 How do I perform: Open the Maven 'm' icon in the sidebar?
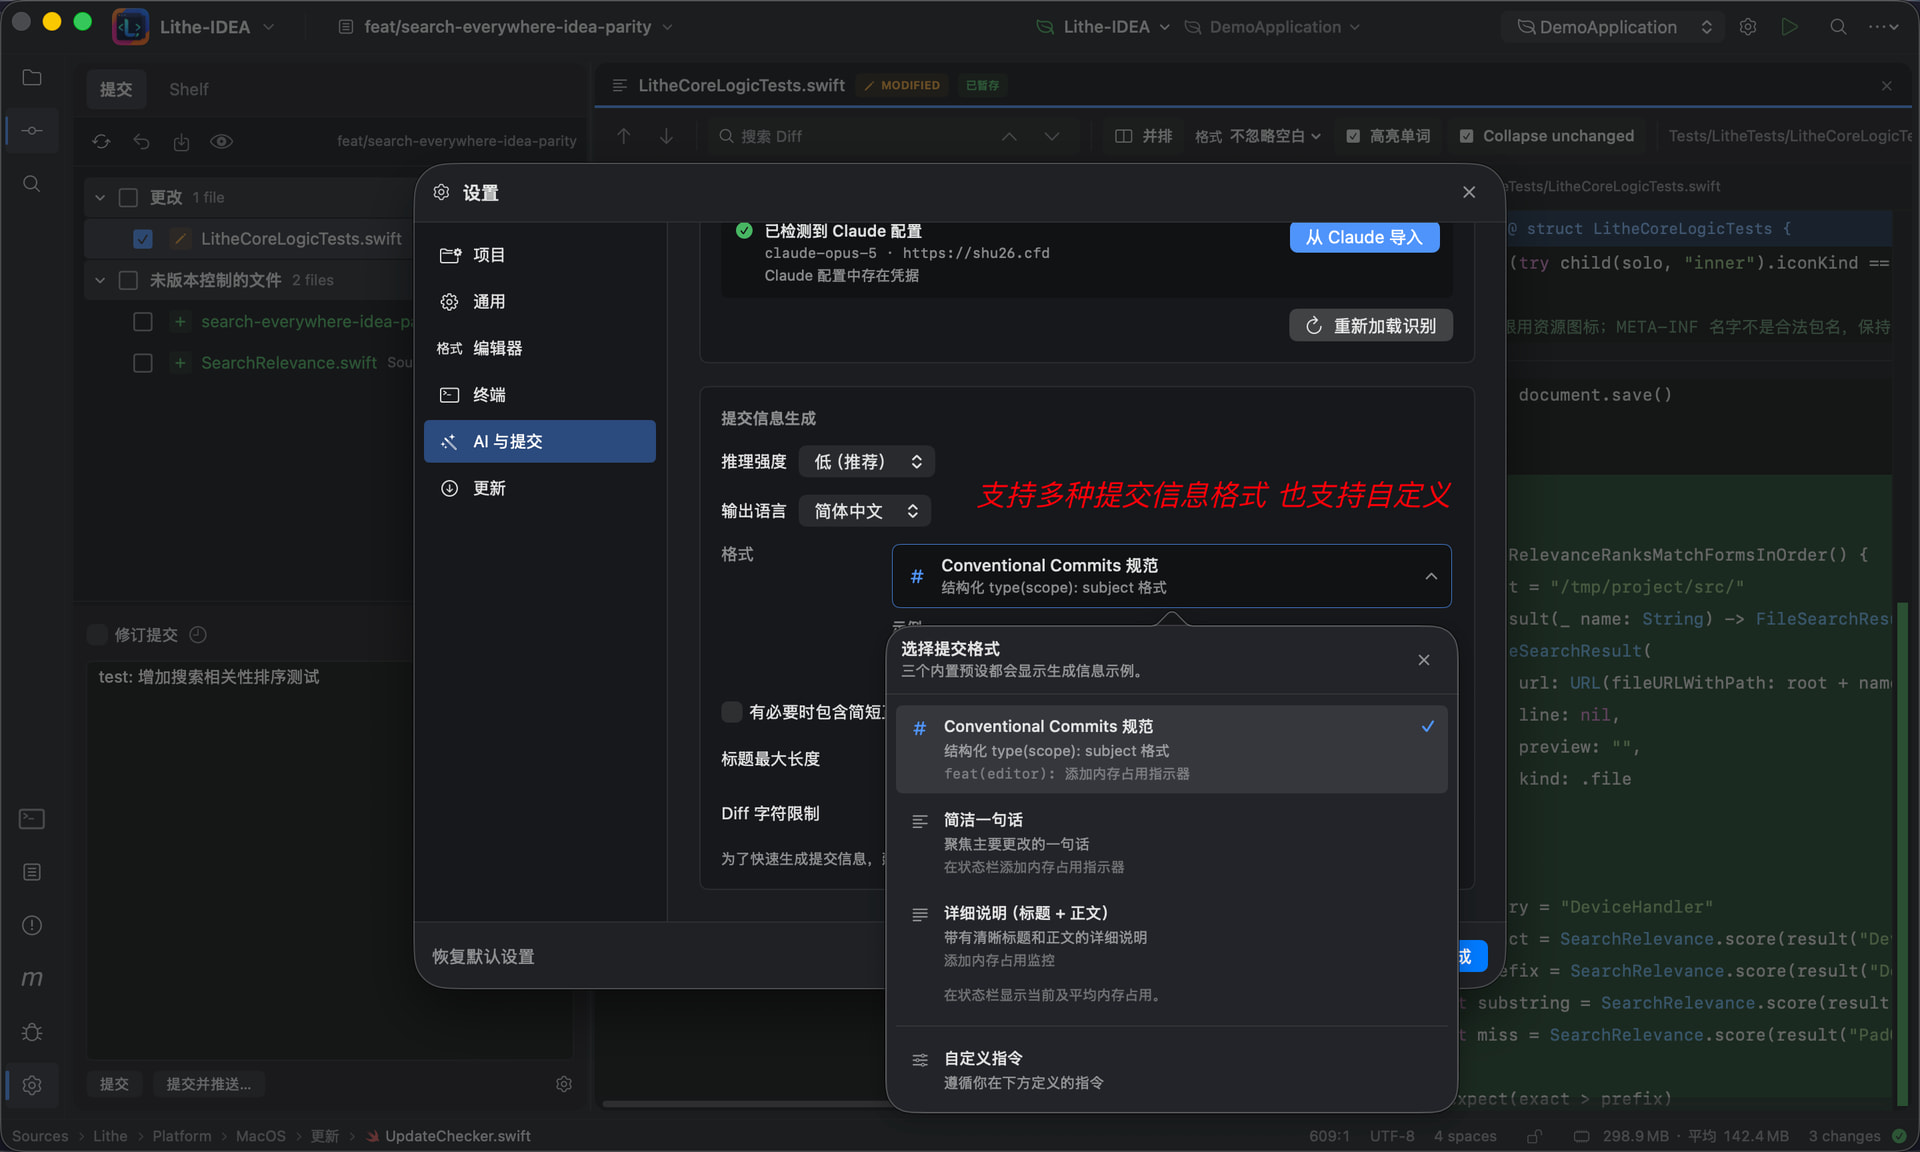pos(32,978)
